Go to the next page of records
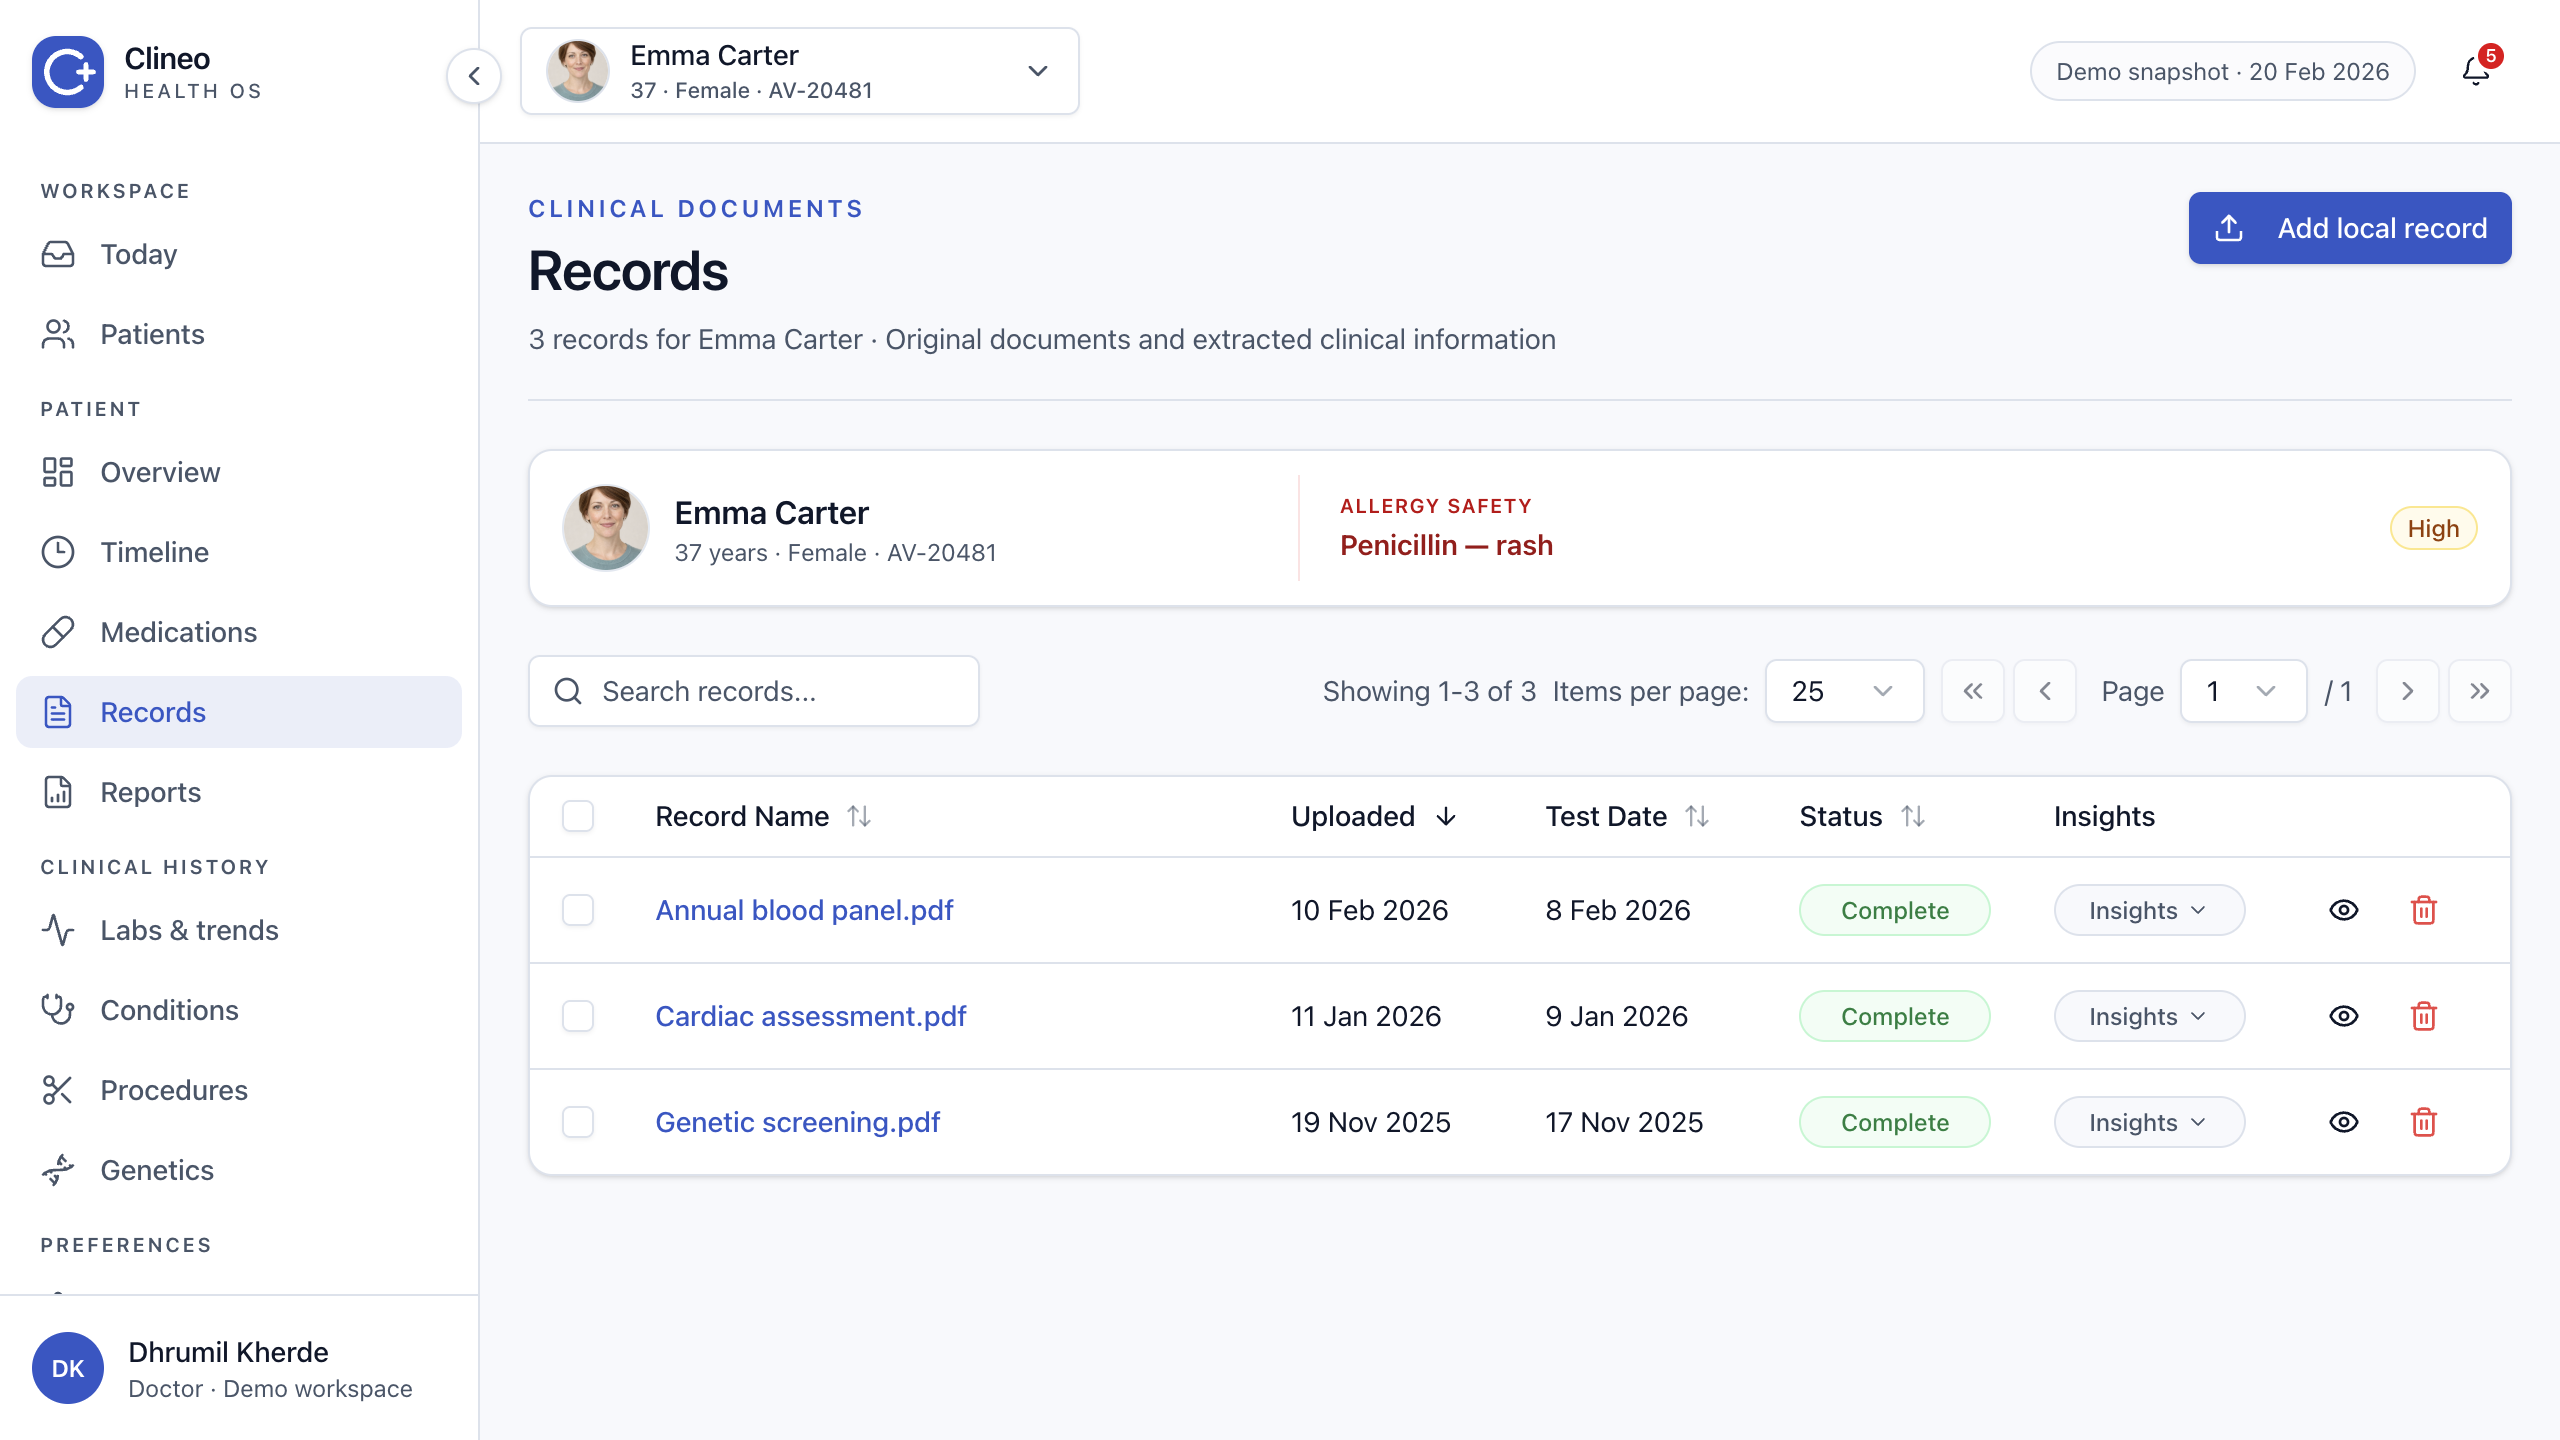2560x1440 pixels. click(2408, 691)
